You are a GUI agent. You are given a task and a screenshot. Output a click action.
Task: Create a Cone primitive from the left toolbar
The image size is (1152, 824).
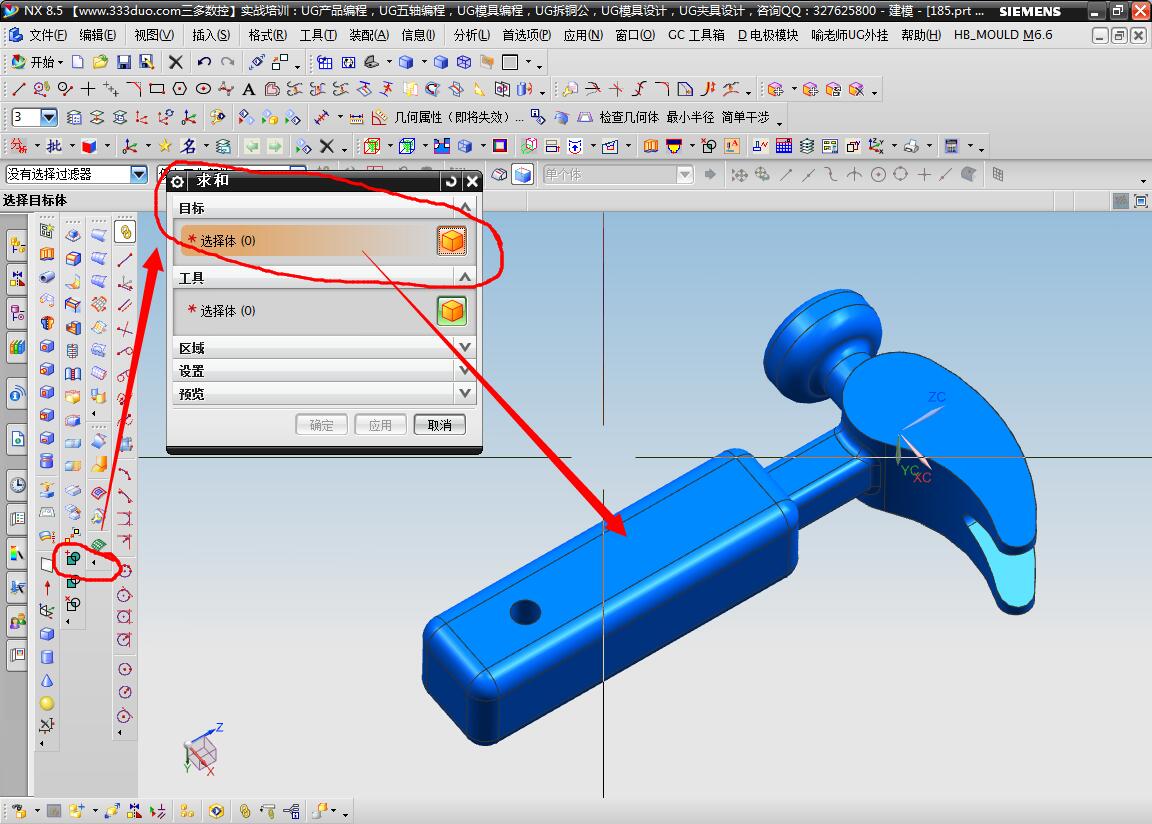[x=47, y=681]
